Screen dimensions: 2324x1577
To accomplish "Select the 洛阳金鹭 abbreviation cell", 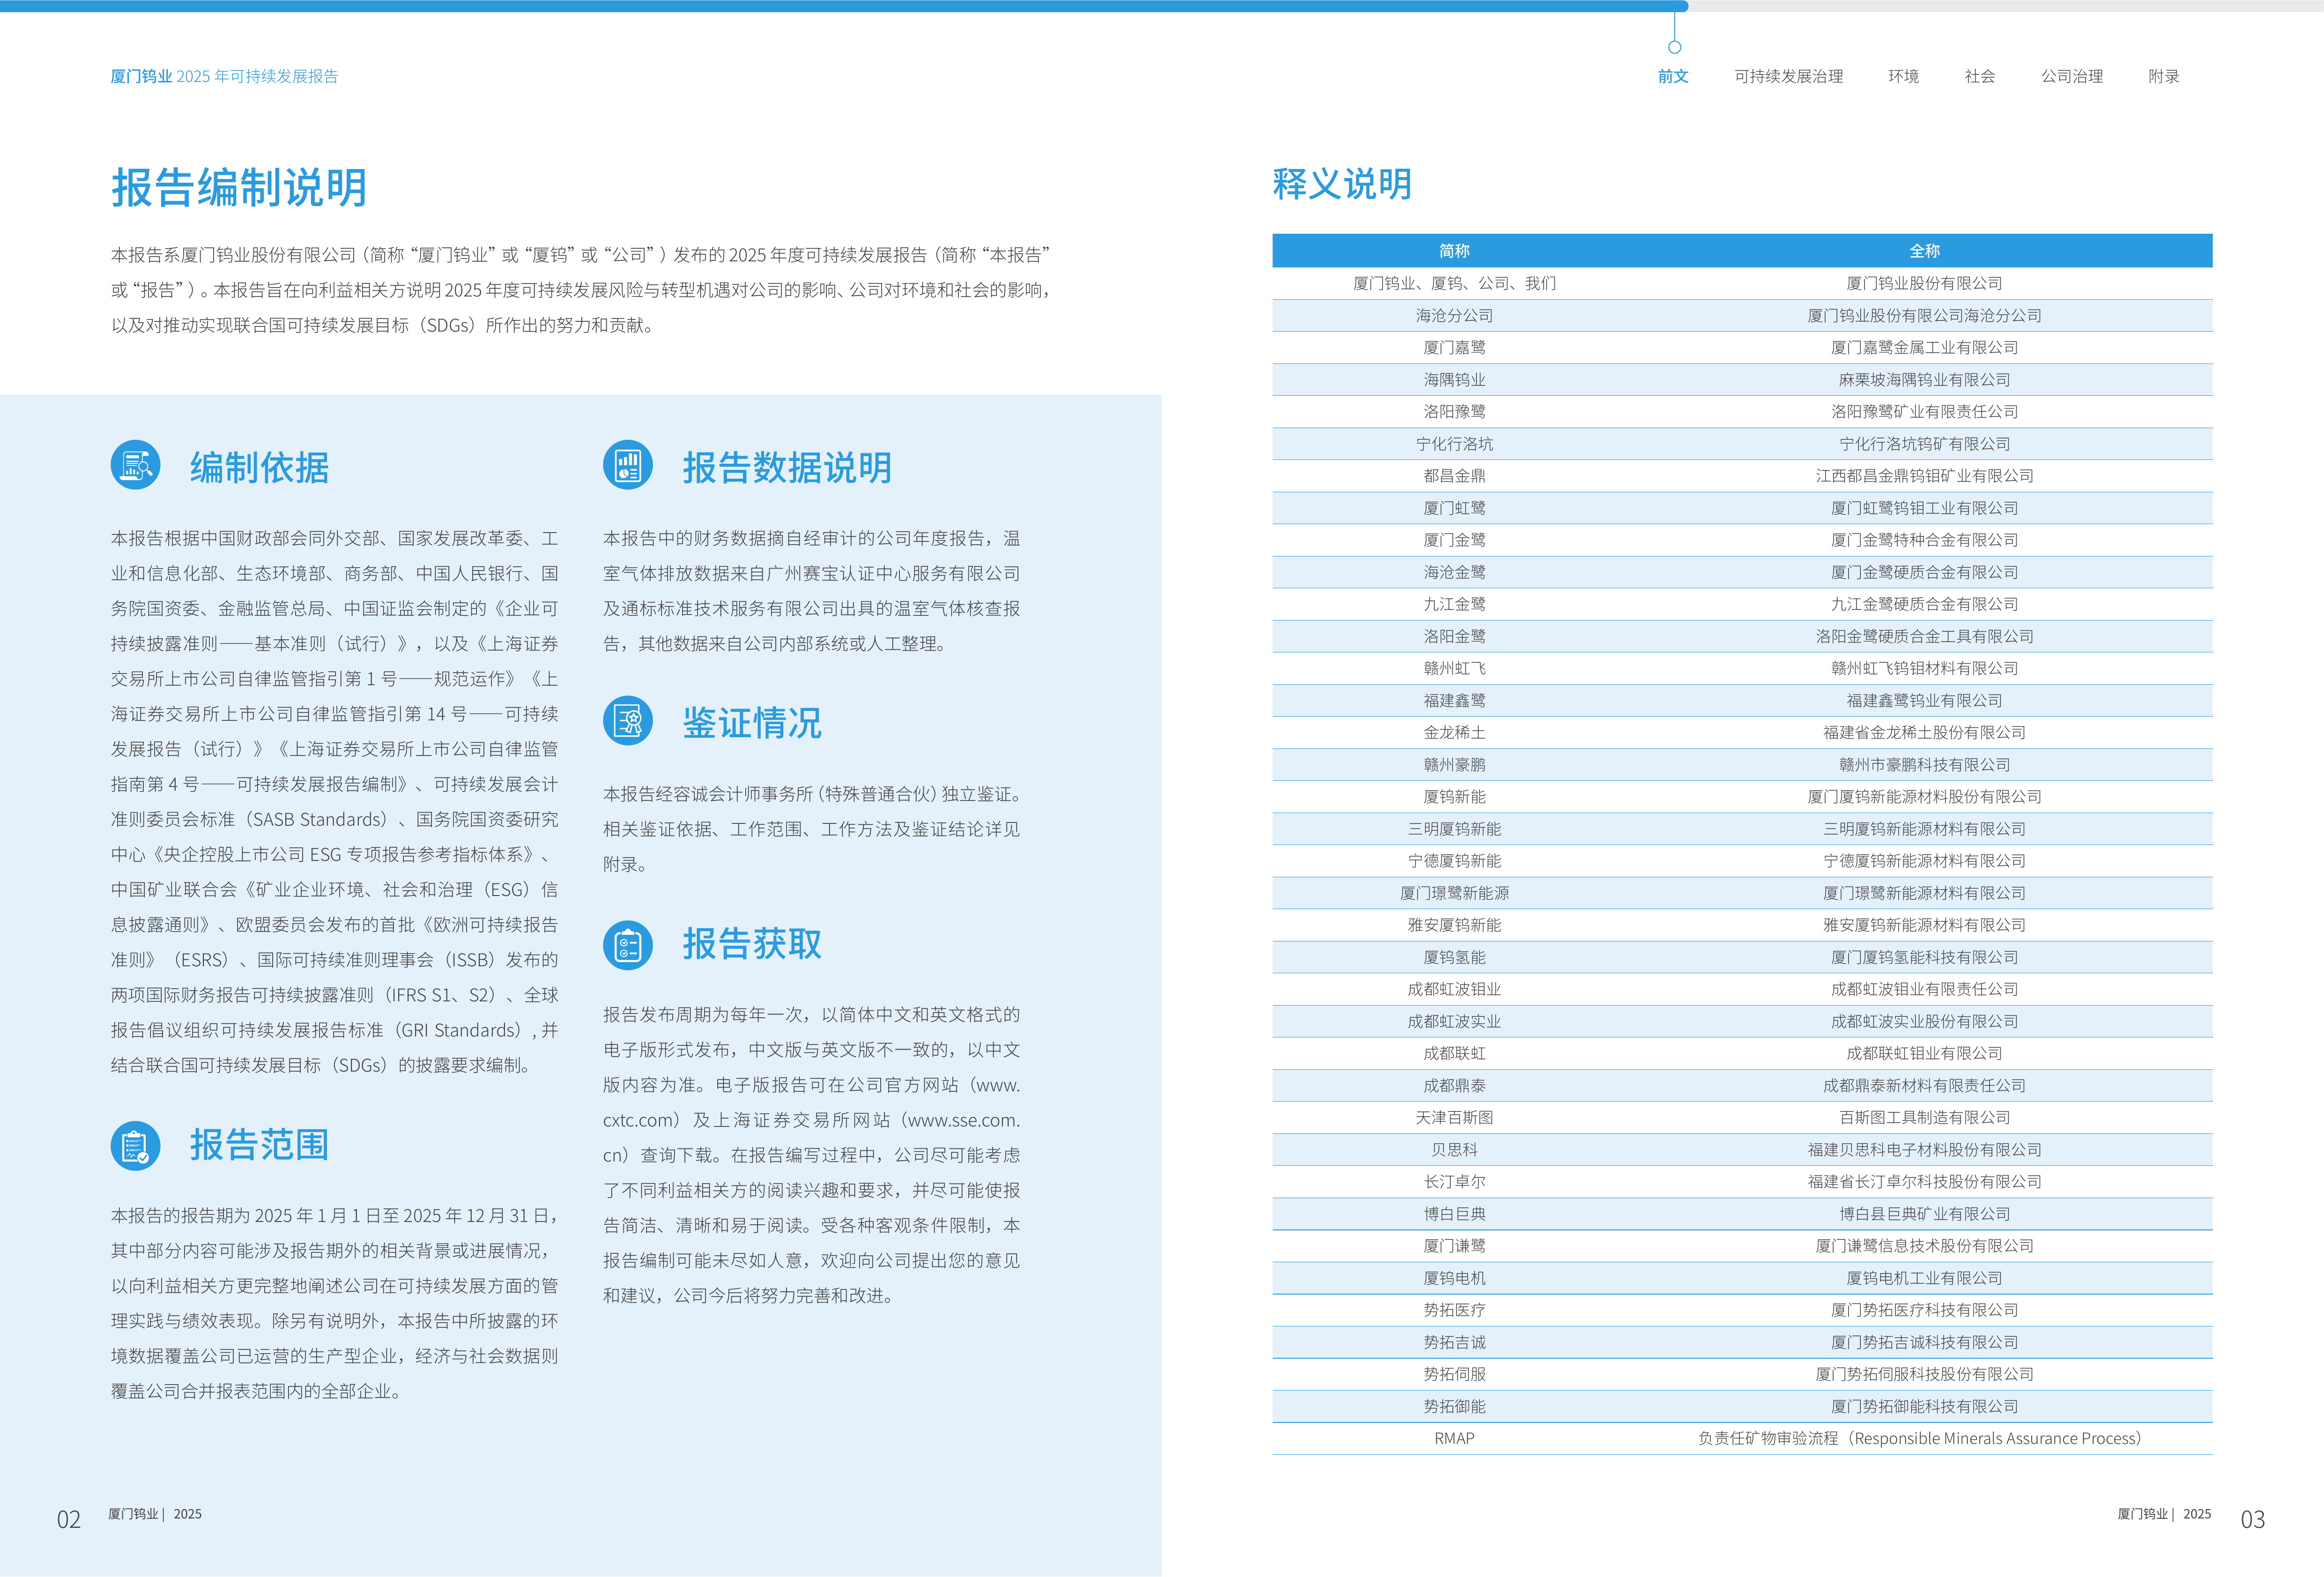I will [1454, 636].
